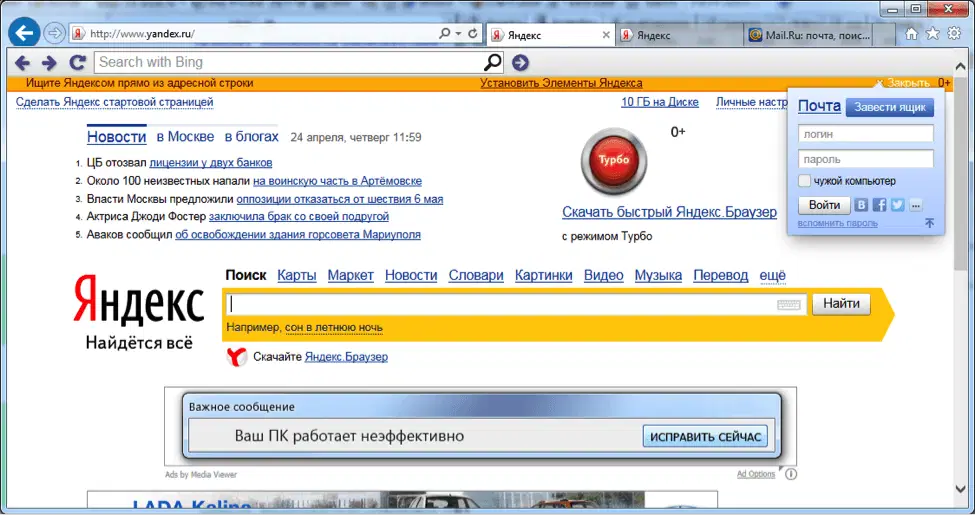Click the Закрыть link on orange bar
Viewport: 975px width, 515px height.
click(907, 83)
